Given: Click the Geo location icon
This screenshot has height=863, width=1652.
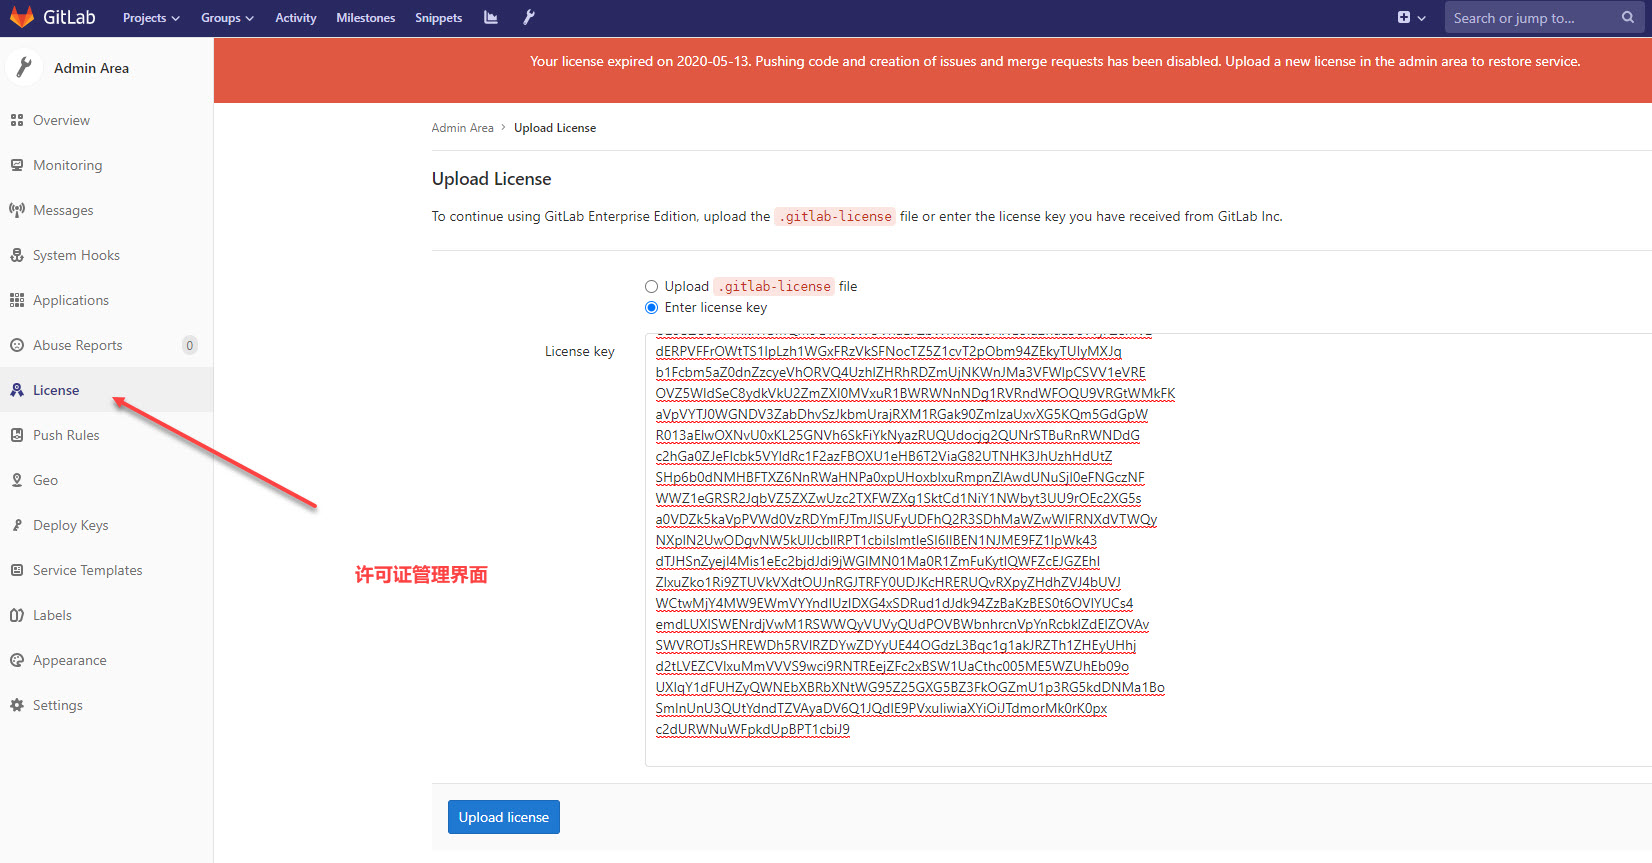Looking at the screenshot, I should [x=17, y=480].
